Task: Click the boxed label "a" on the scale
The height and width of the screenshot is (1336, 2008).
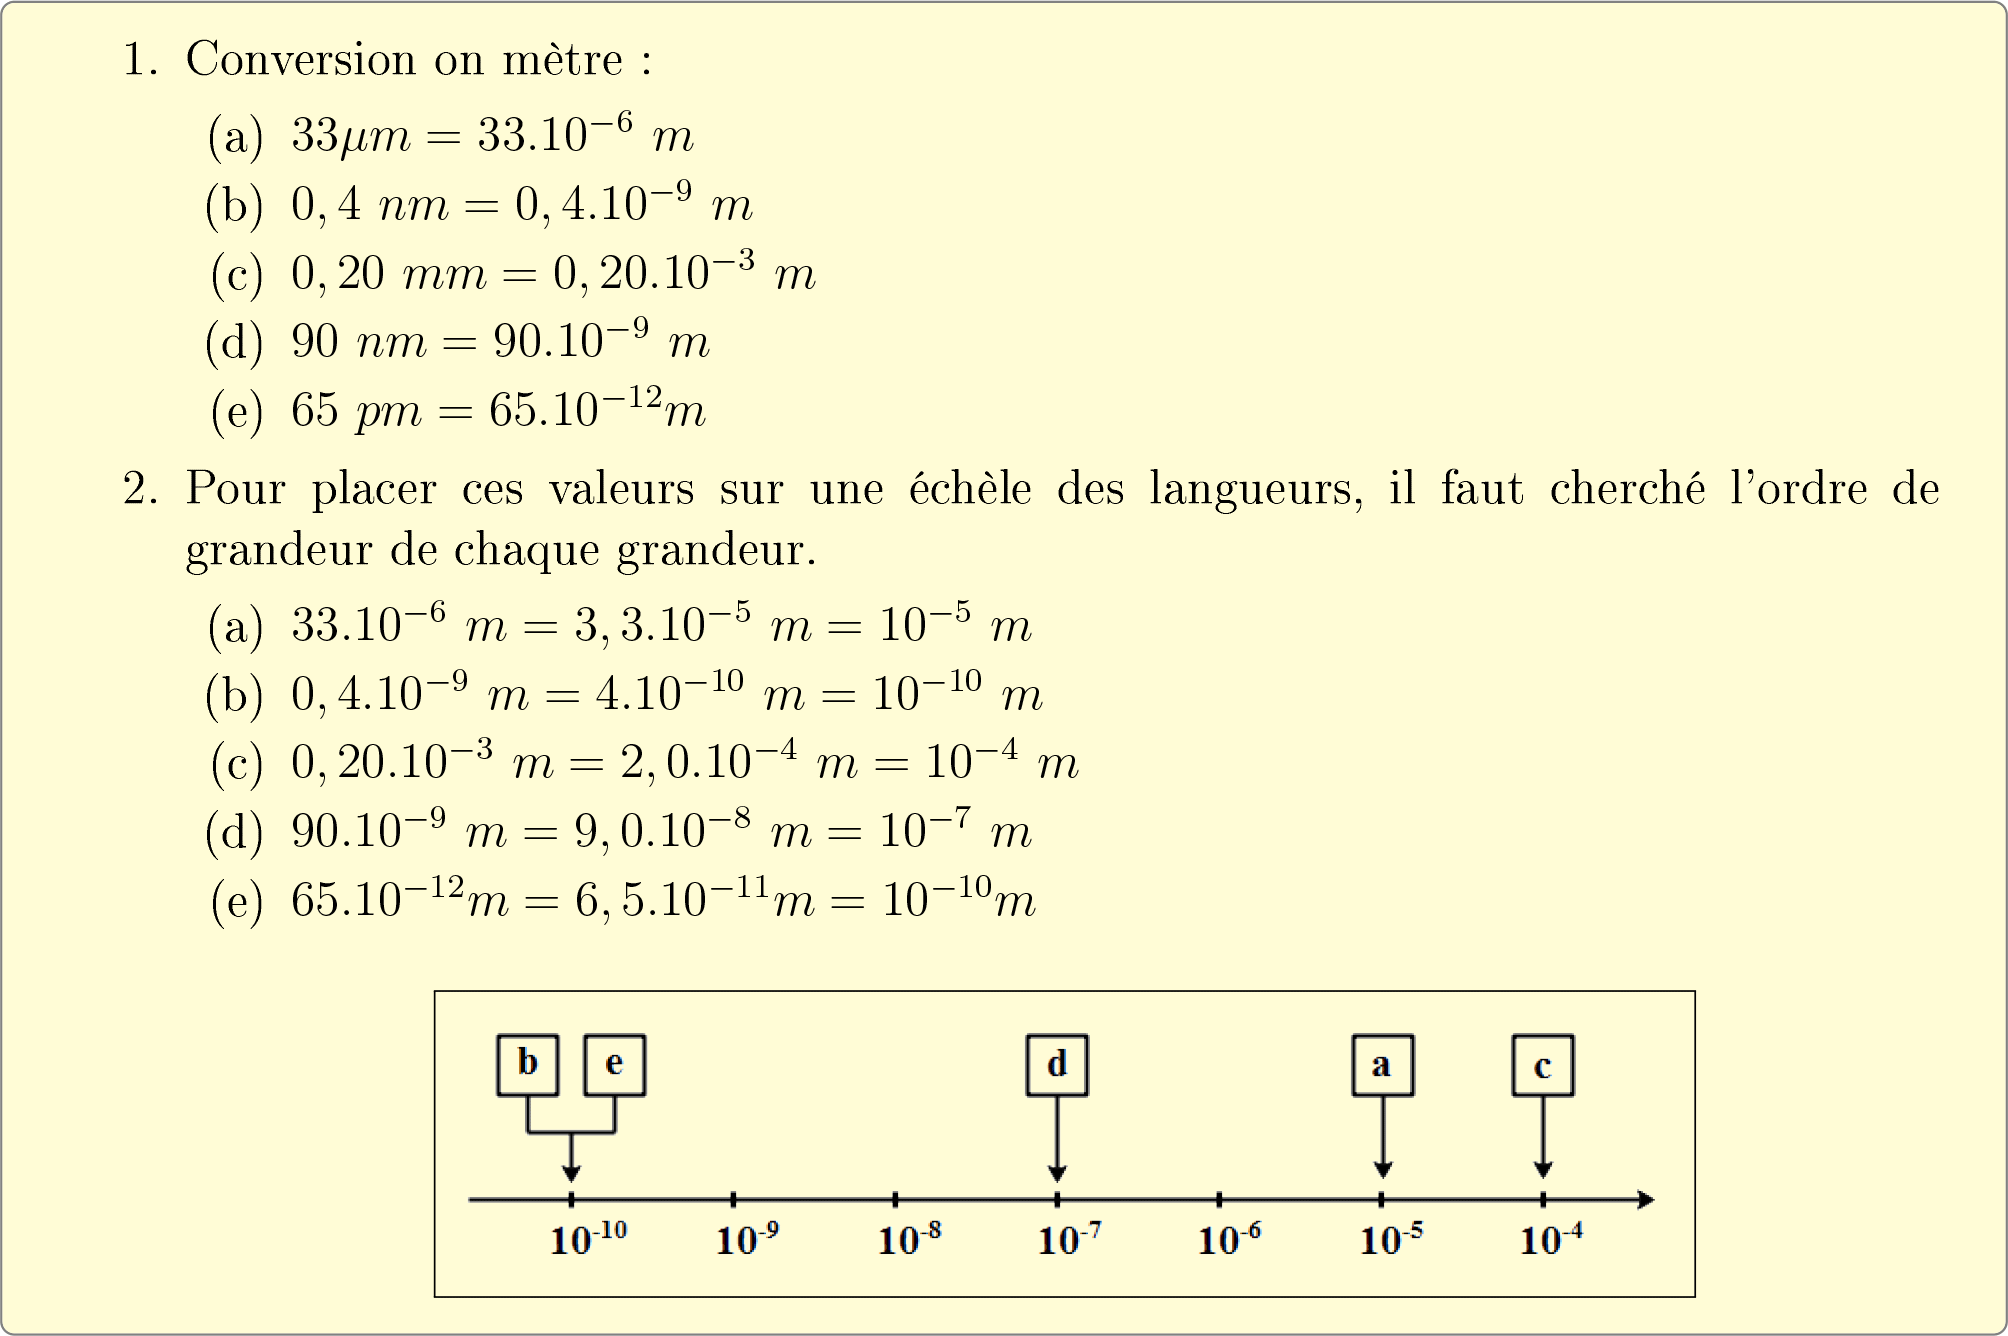Action: 1383,1065
